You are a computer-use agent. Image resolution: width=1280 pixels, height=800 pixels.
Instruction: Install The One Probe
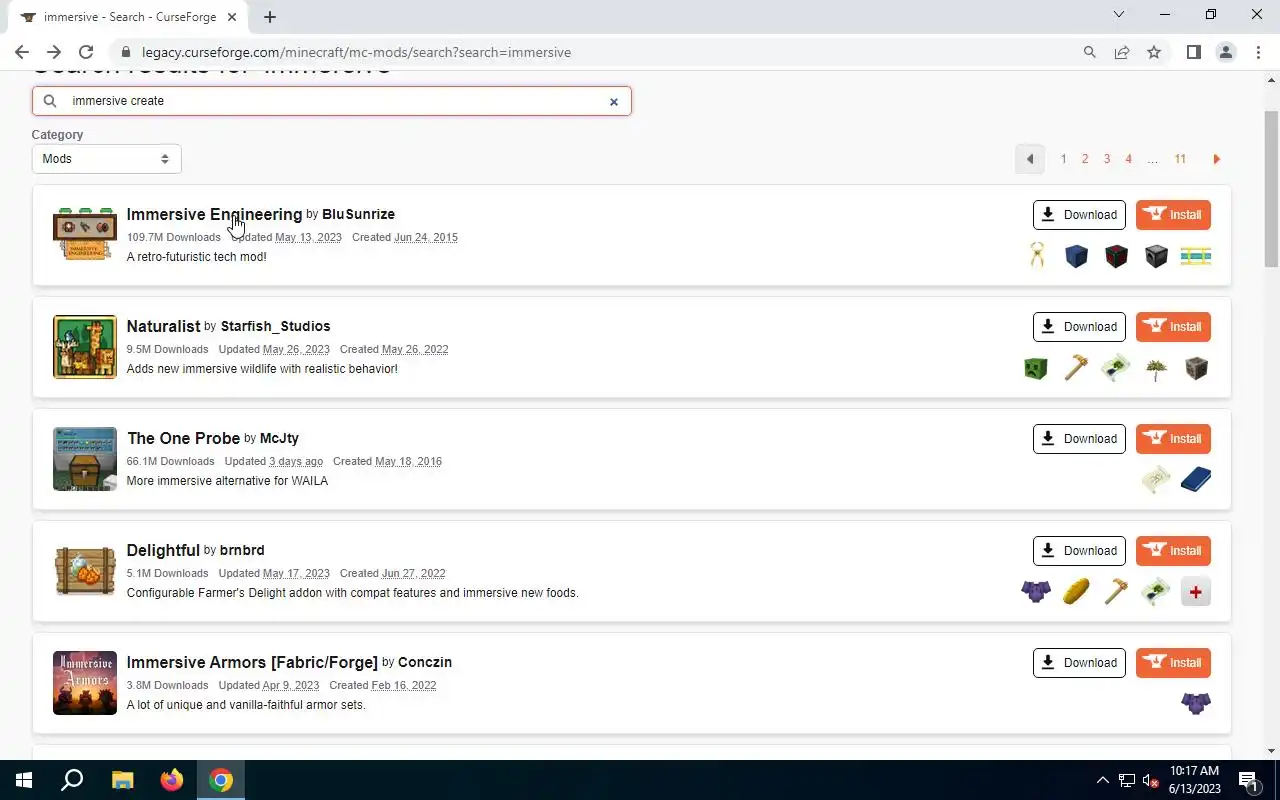point(1173,439)
